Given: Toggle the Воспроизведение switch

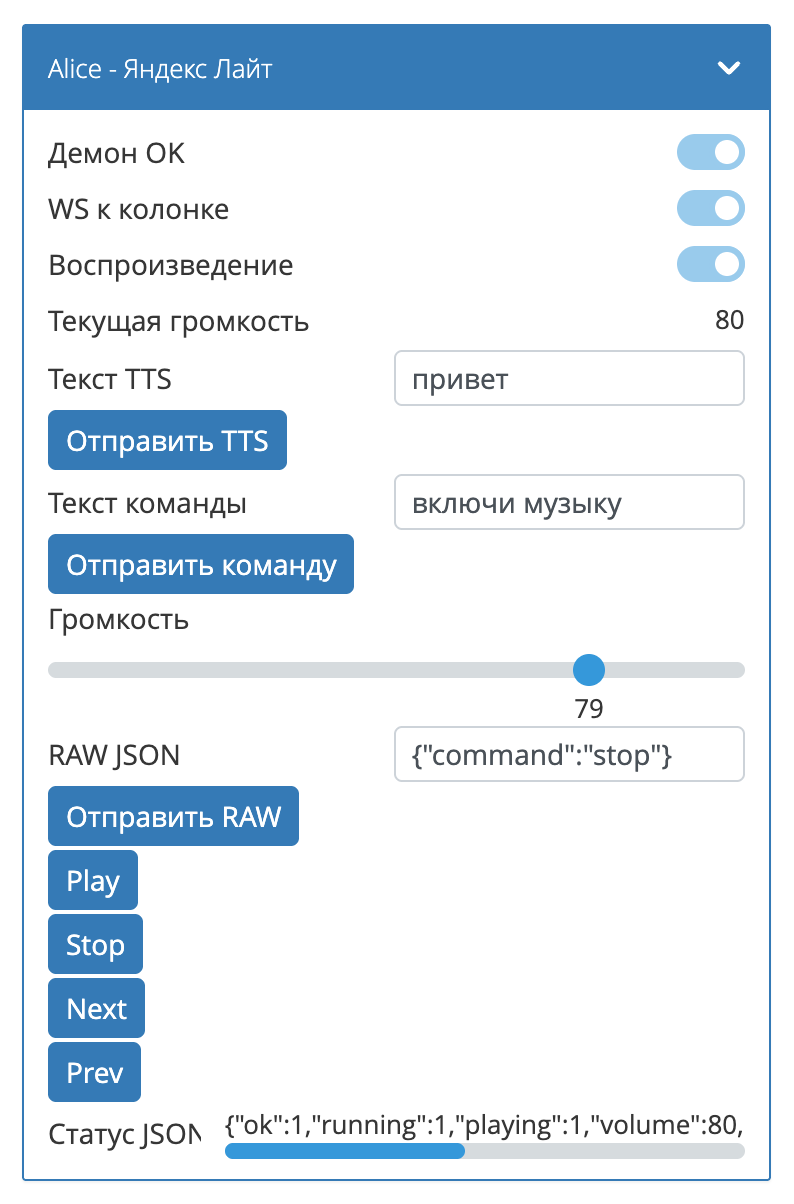Looking at the screenshot, I should click(x=711, y=265).
